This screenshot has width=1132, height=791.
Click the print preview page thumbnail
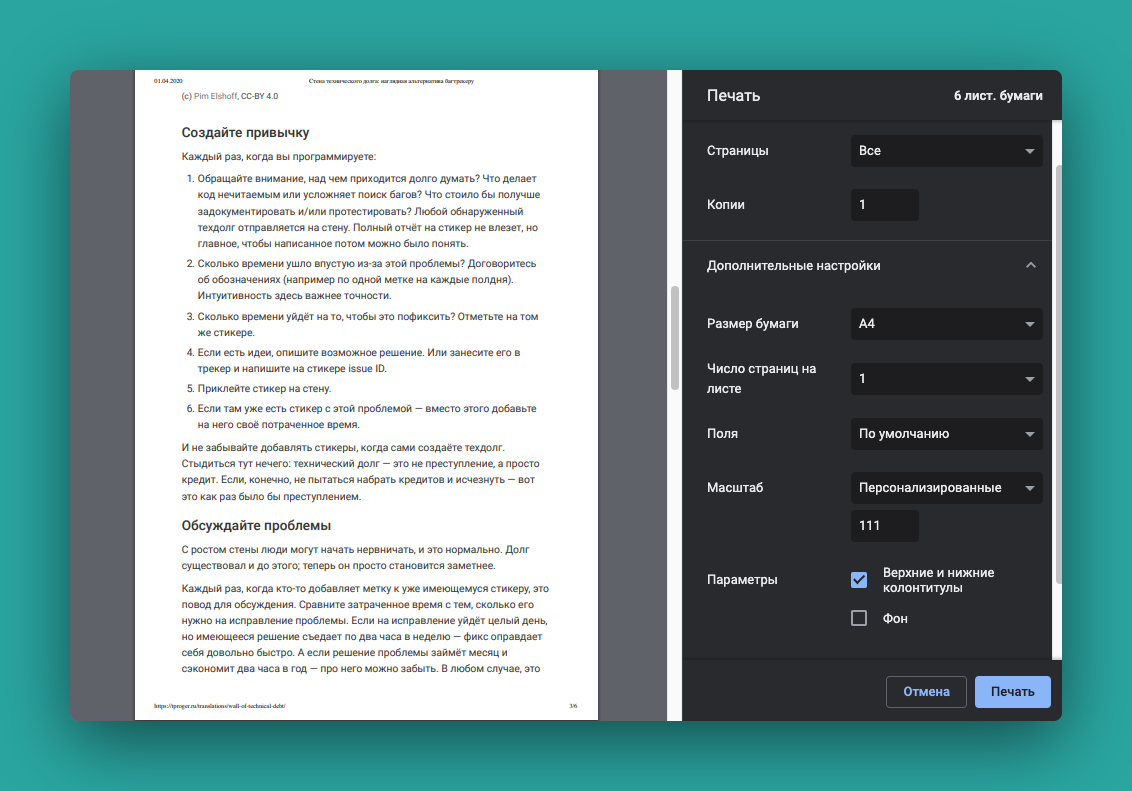tap(366, 395)
